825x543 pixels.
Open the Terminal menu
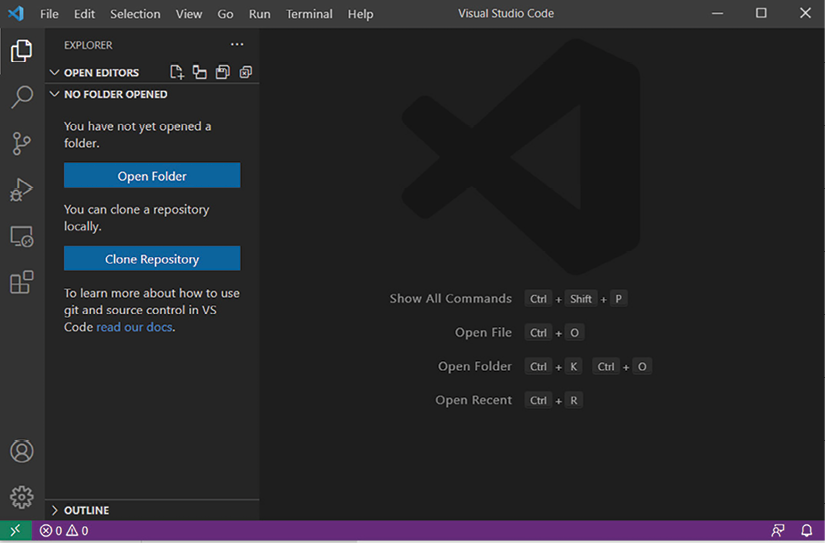coord(309,14)
